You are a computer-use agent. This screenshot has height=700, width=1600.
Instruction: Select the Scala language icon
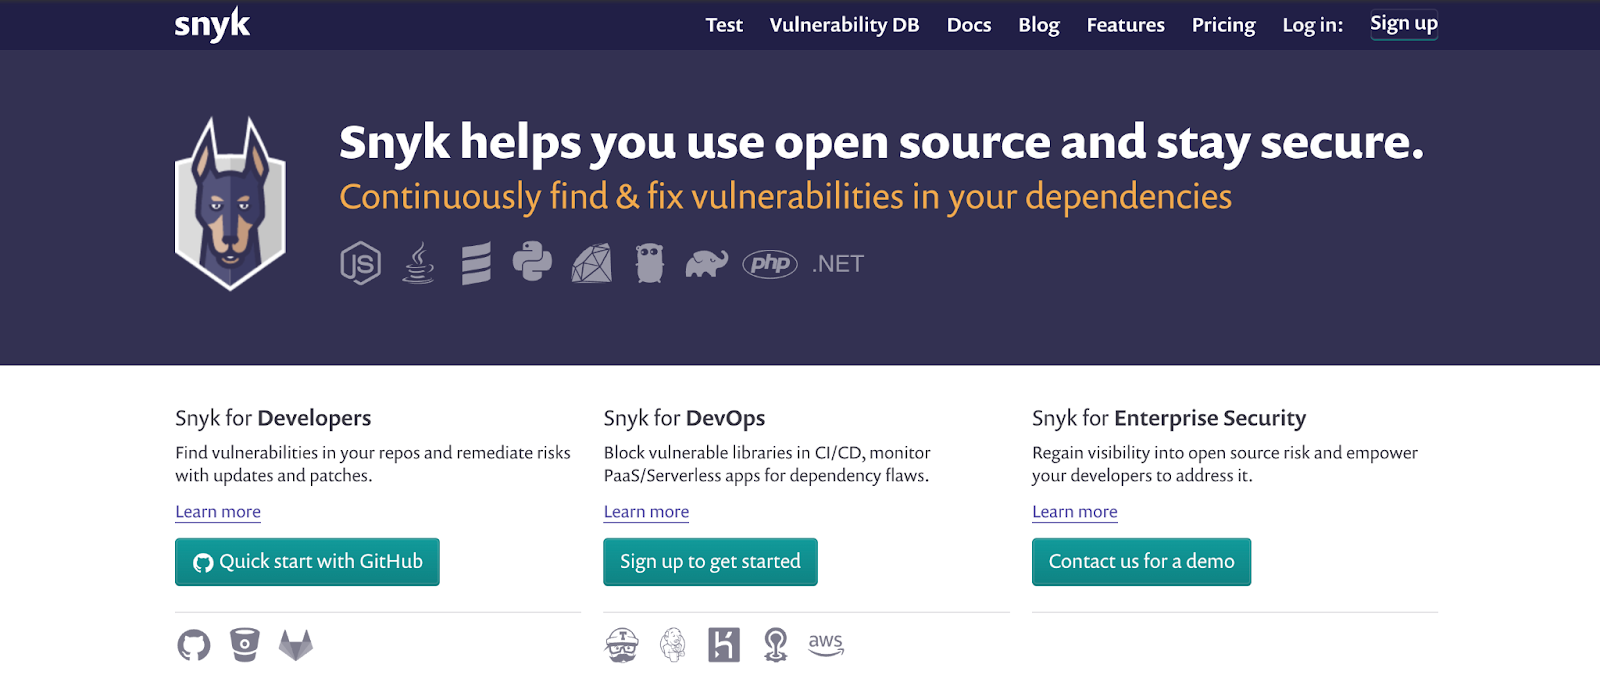click(x=476, y=263)
